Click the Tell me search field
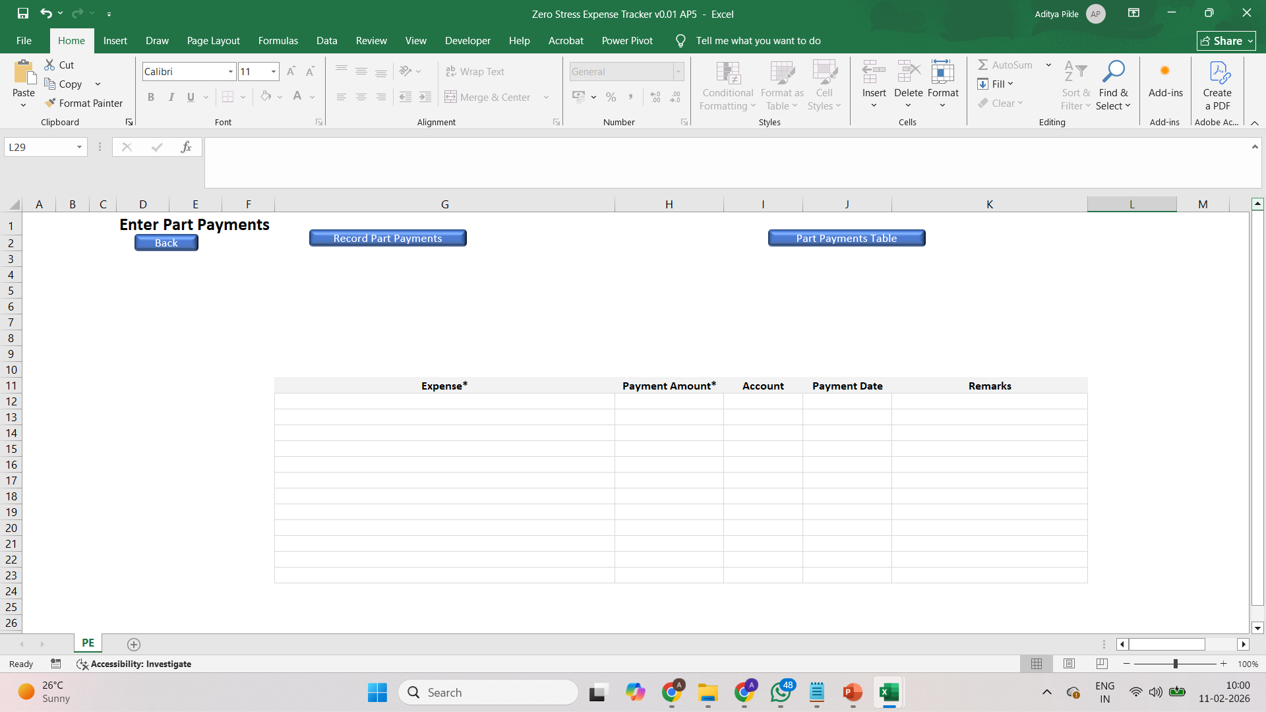The image size is (1266, 712). [758, 41]
